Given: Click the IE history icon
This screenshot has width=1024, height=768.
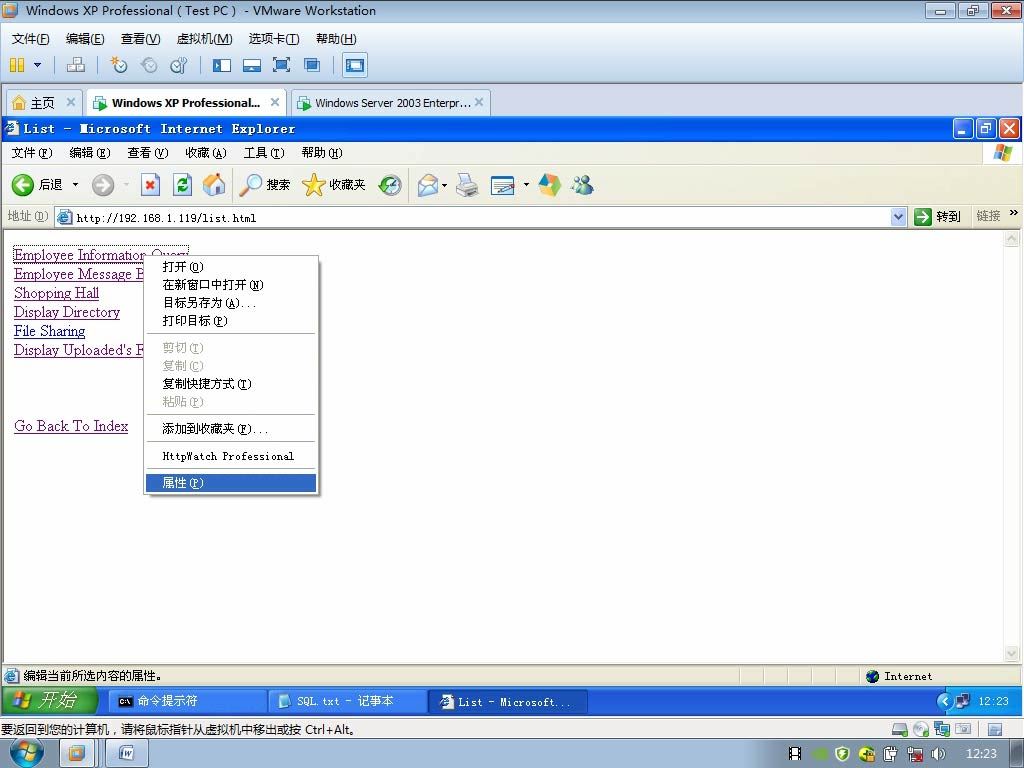Looking at the screenshot, I should [x=390, y=185].
